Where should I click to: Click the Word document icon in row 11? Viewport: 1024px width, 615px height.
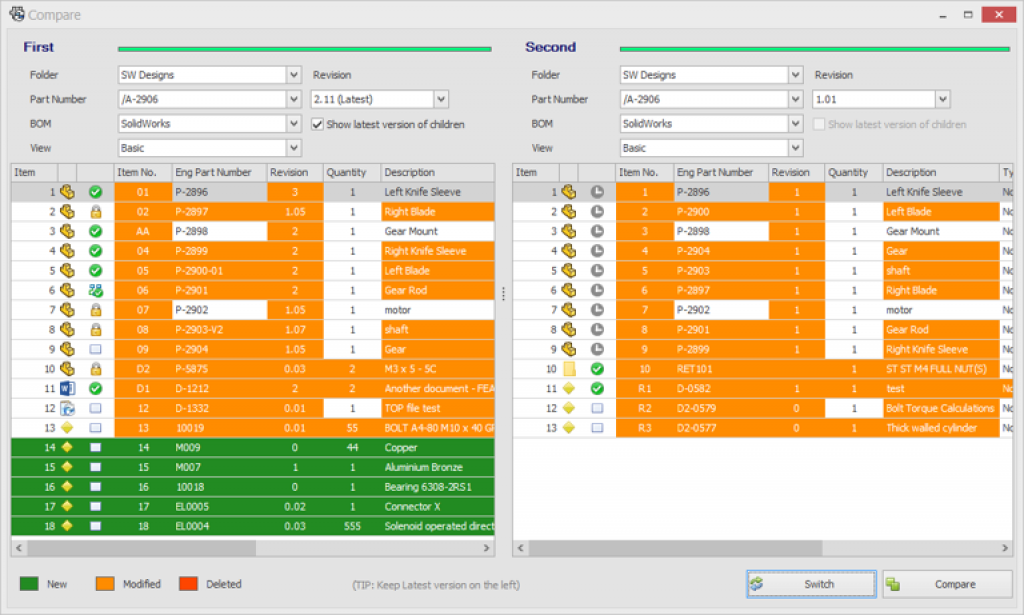coord(67,388)
